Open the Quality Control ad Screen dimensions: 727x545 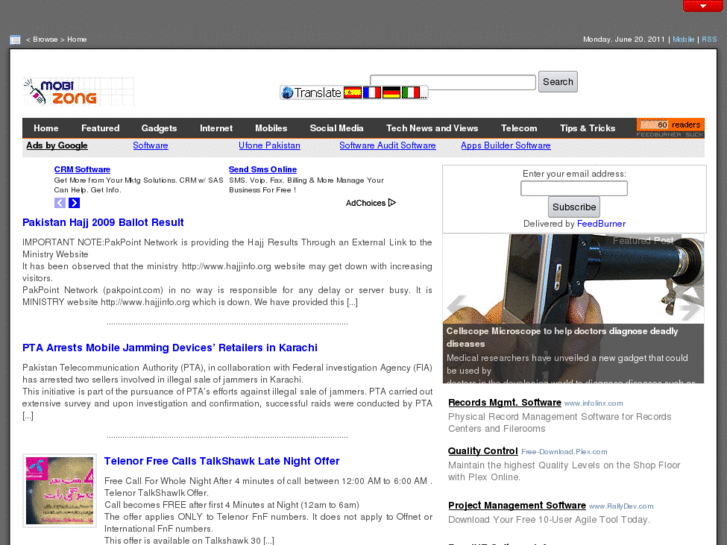pos(483,451)
